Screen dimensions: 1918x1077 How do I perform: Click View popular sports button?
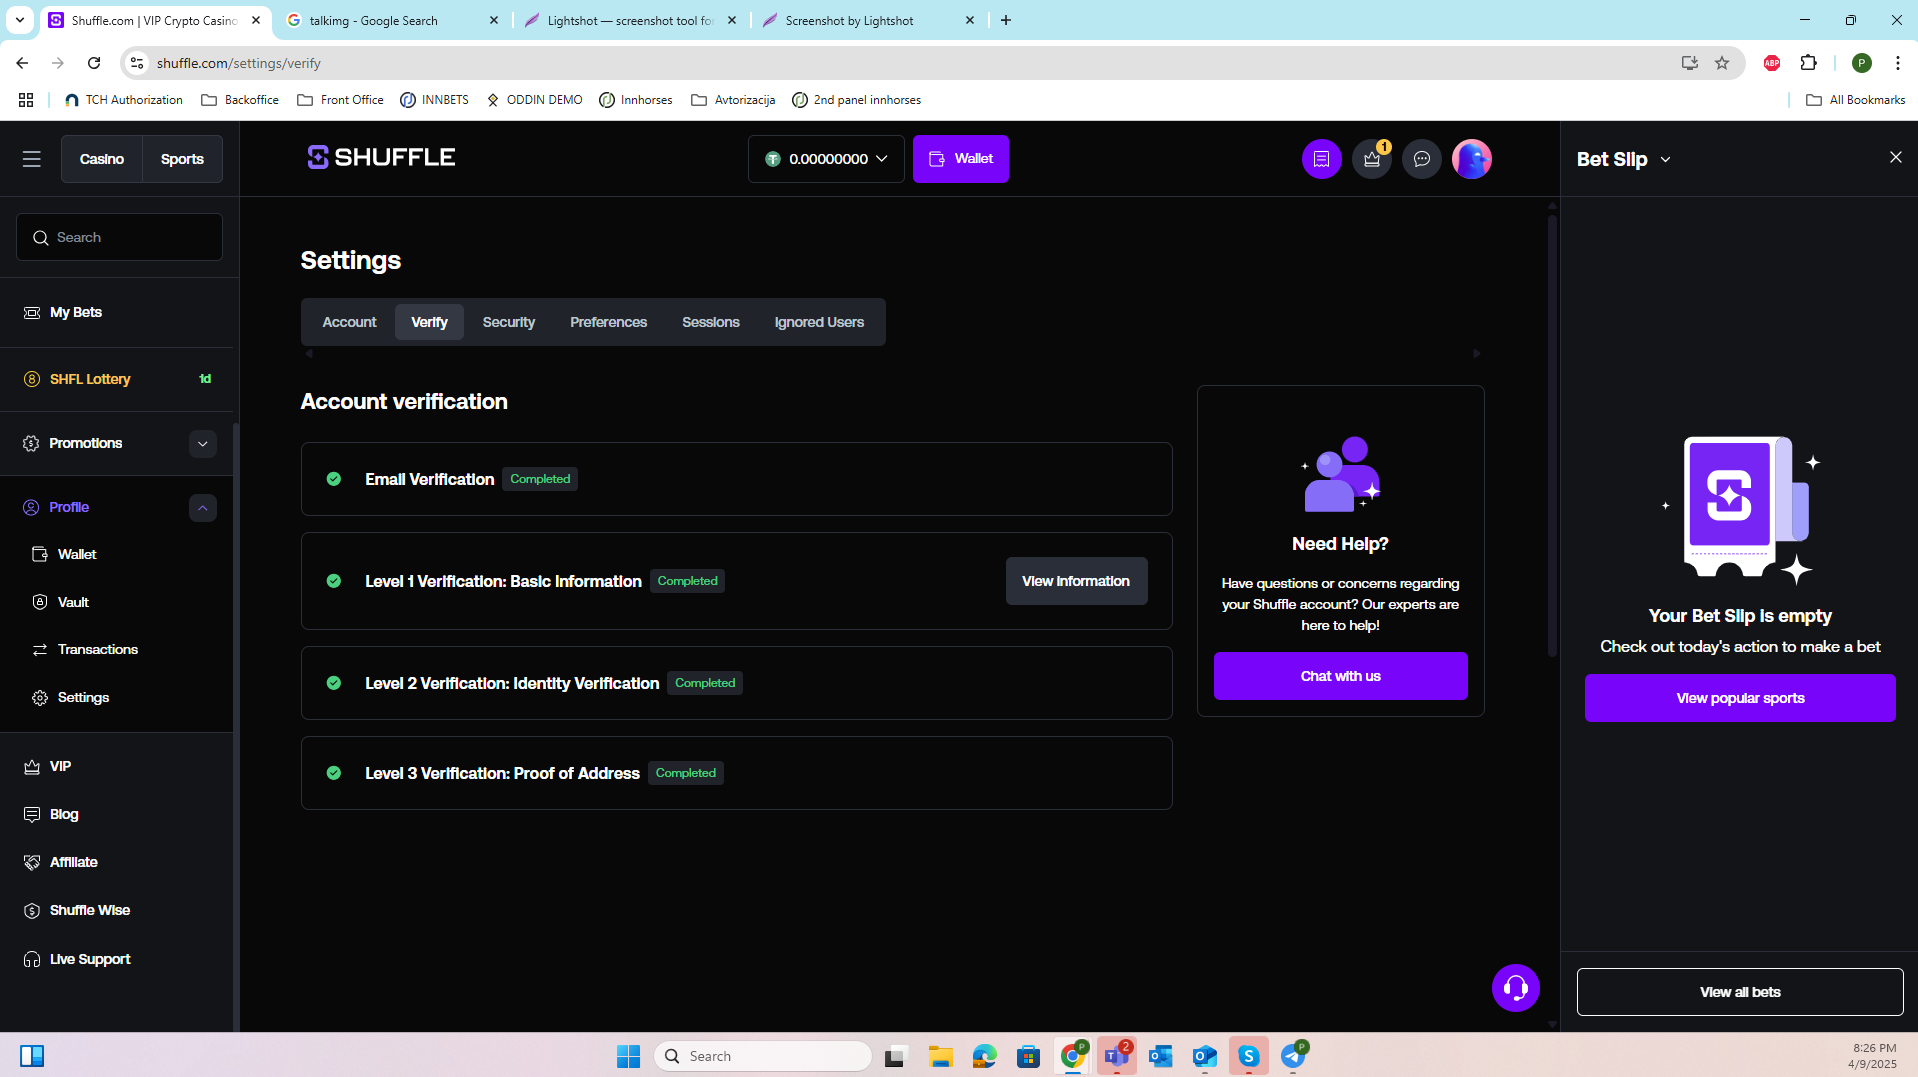[1740, 698]
